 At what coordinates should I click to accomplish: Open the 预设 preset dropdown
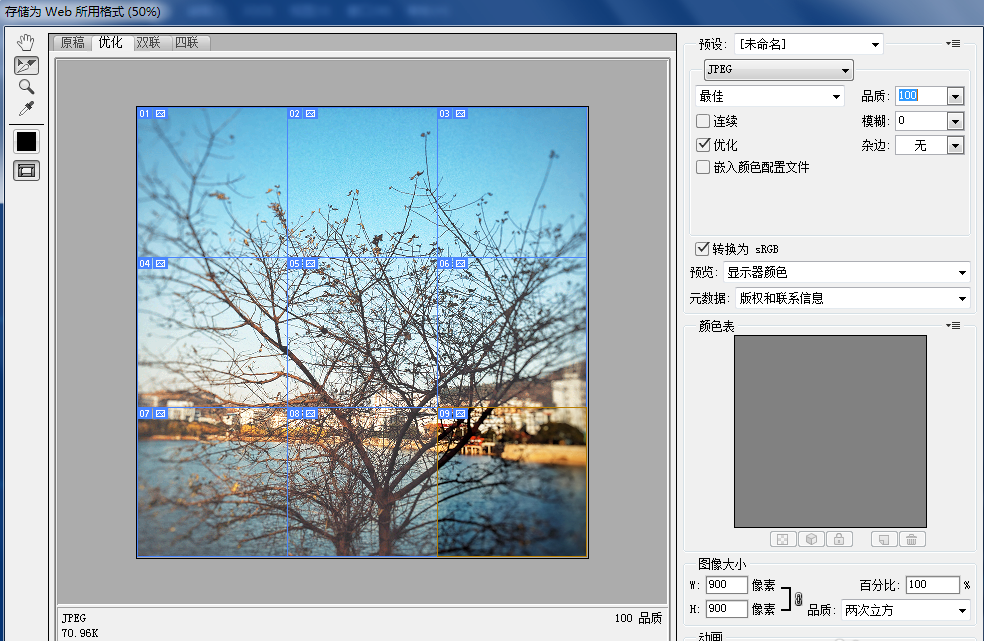pos(808,44)
